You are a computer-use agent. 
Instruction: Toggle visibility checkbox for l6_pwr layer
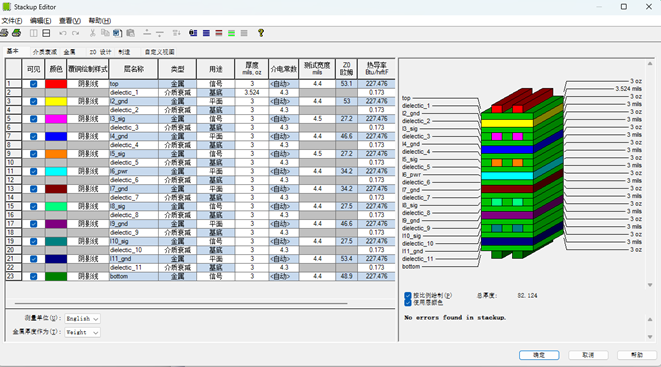[33, 171]
